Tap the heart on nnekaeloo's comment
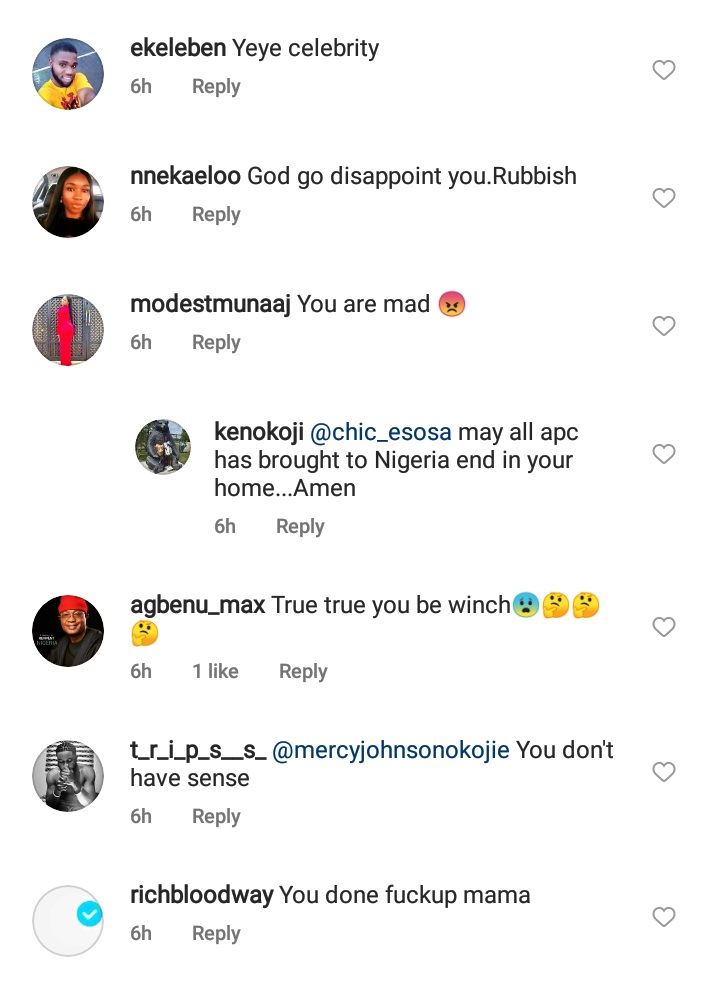Viewport: 720px width, 1005px height. coord(663,198)
